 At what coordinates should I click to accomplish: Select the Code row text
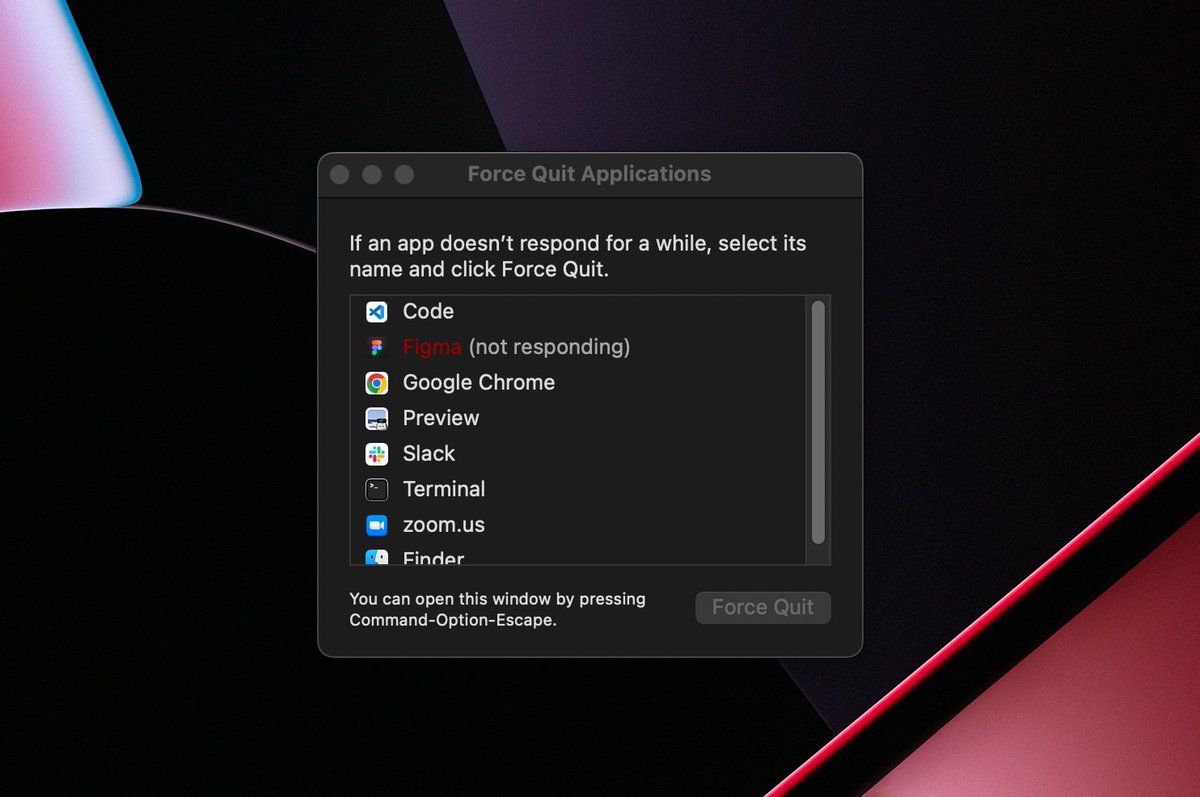click(428, 312)
